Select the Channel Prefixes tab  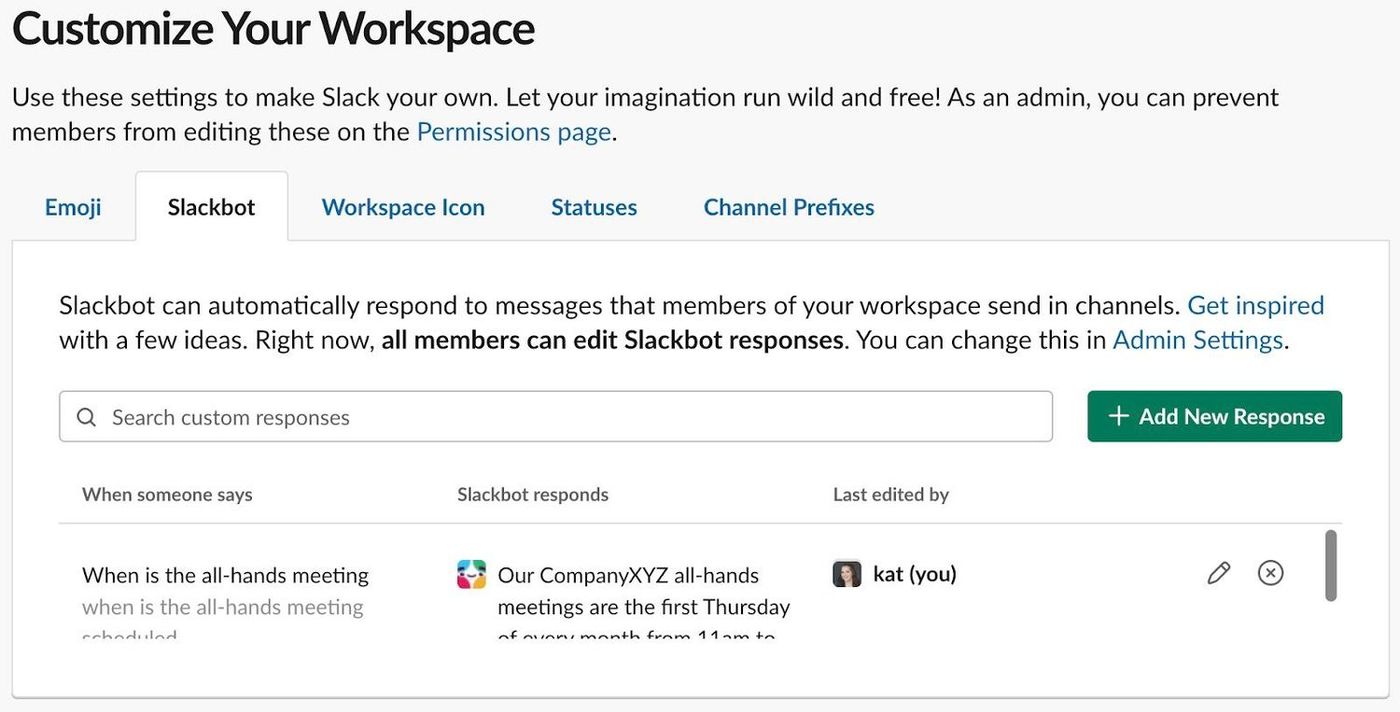[788, 206]
